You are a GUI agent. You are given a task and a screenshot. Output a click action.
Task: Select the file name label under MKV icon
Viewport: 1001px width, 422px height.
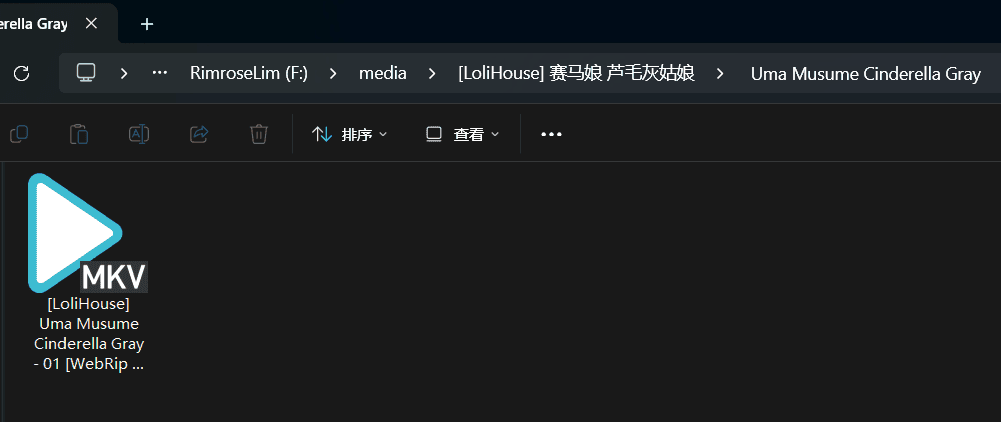coord(89,334)
